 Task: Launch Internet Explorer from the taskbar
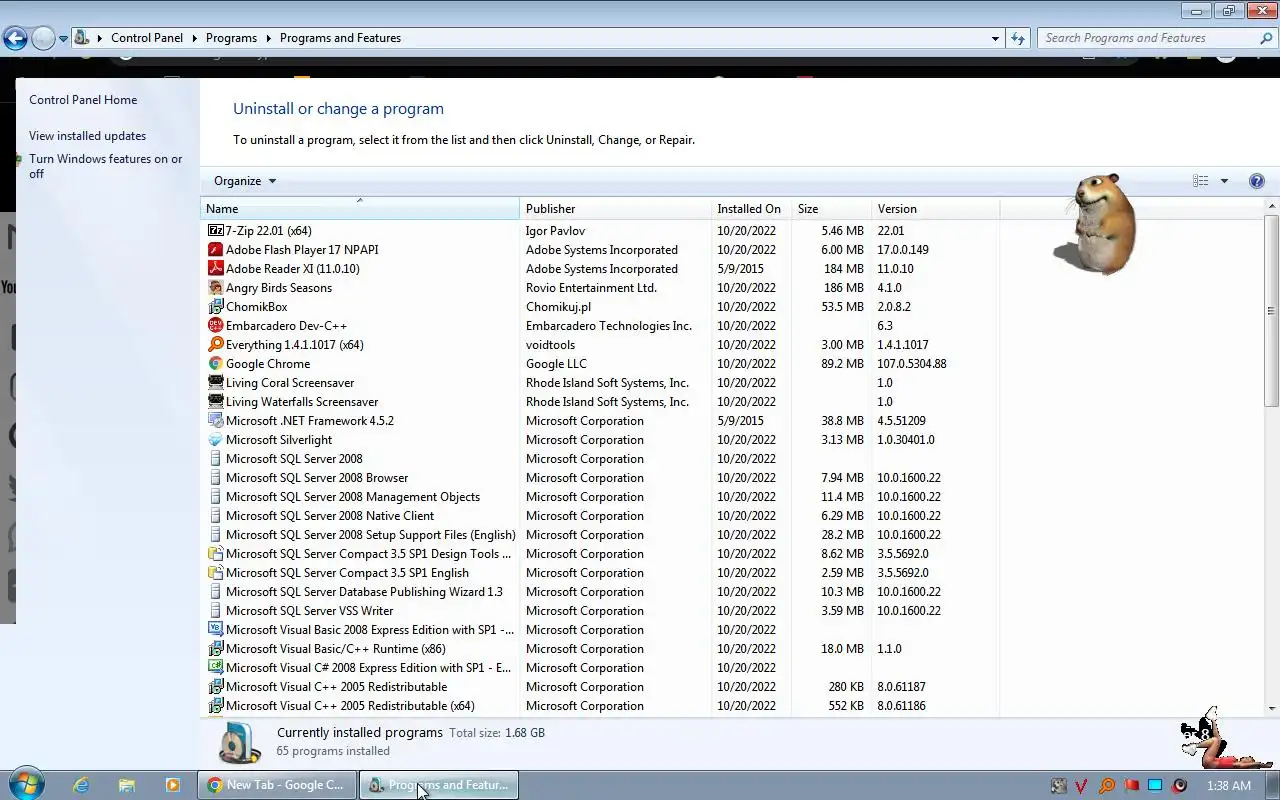(81, 785)
